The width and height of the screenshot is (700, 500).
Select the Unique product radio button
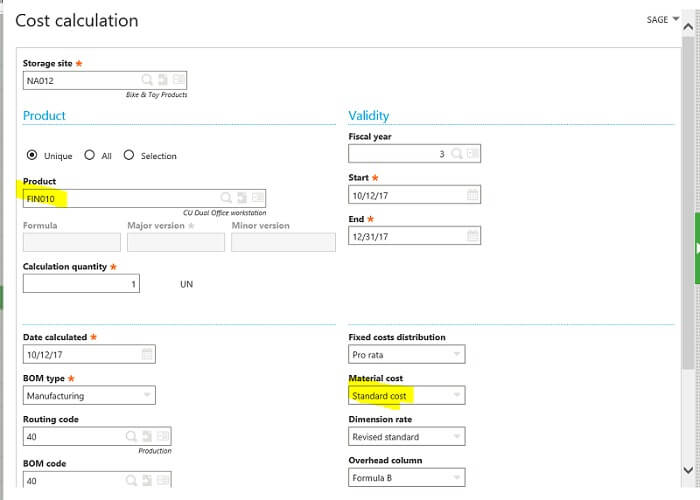(x=32, y=155)
